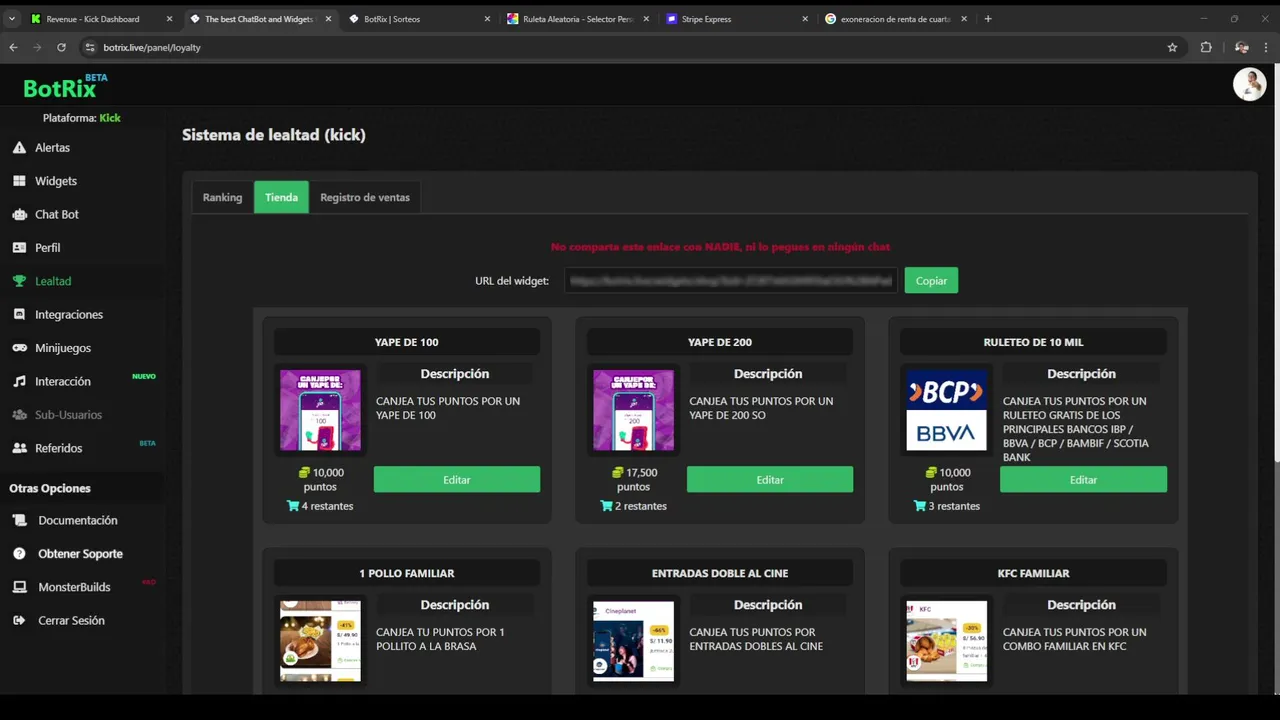Reload the page in browser

[61, 47]
